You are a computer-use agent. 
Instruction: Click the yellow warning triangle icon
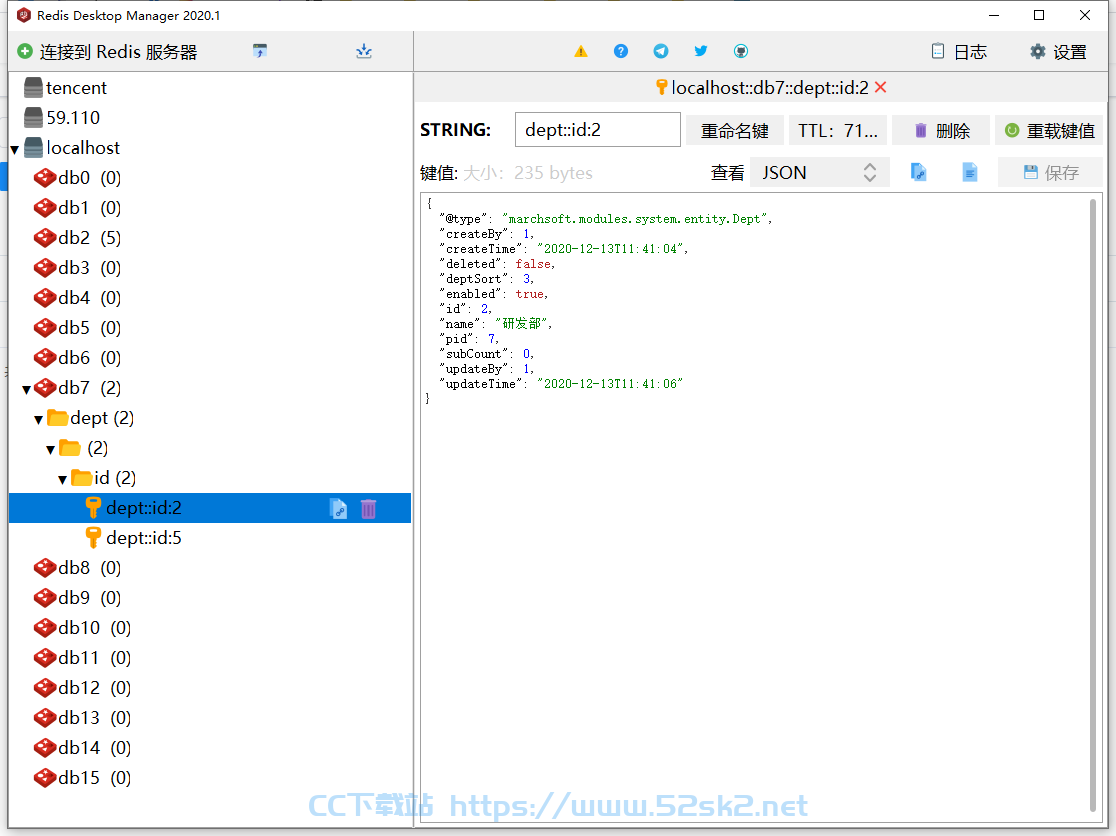click(581, 51)
